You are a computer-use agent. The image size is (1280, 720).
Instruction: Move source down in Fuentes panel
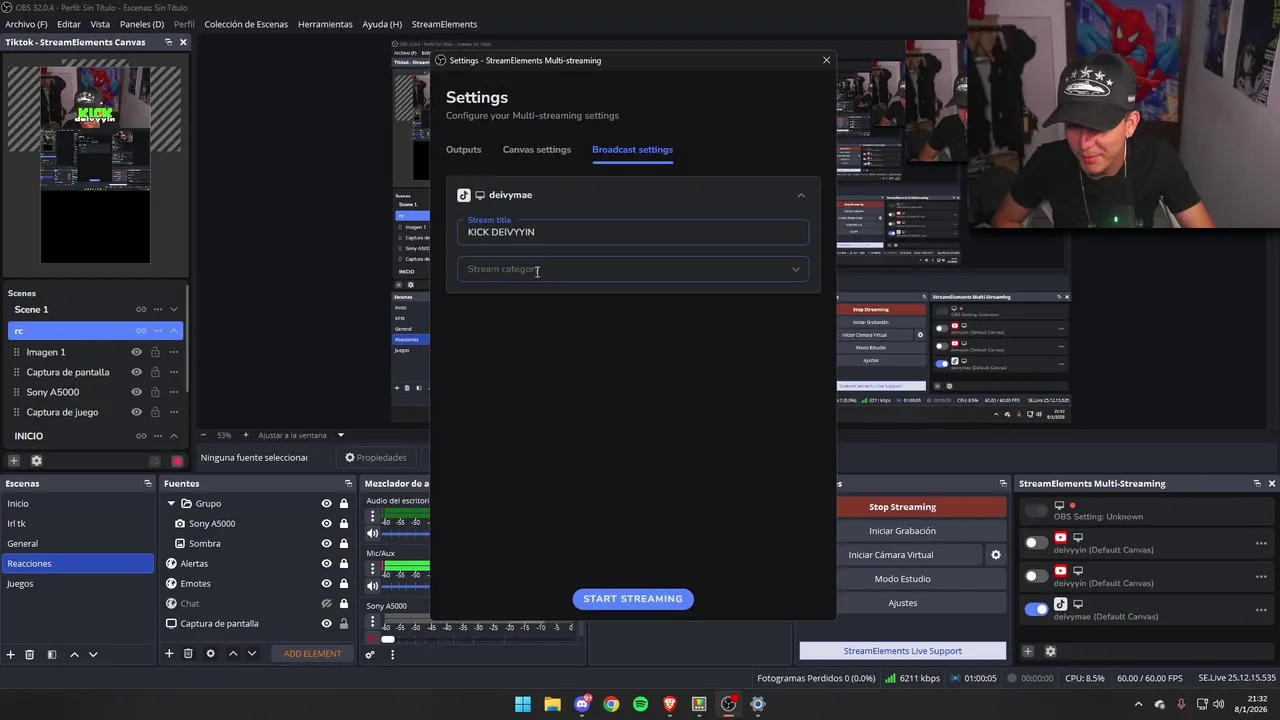coord(252,654)
